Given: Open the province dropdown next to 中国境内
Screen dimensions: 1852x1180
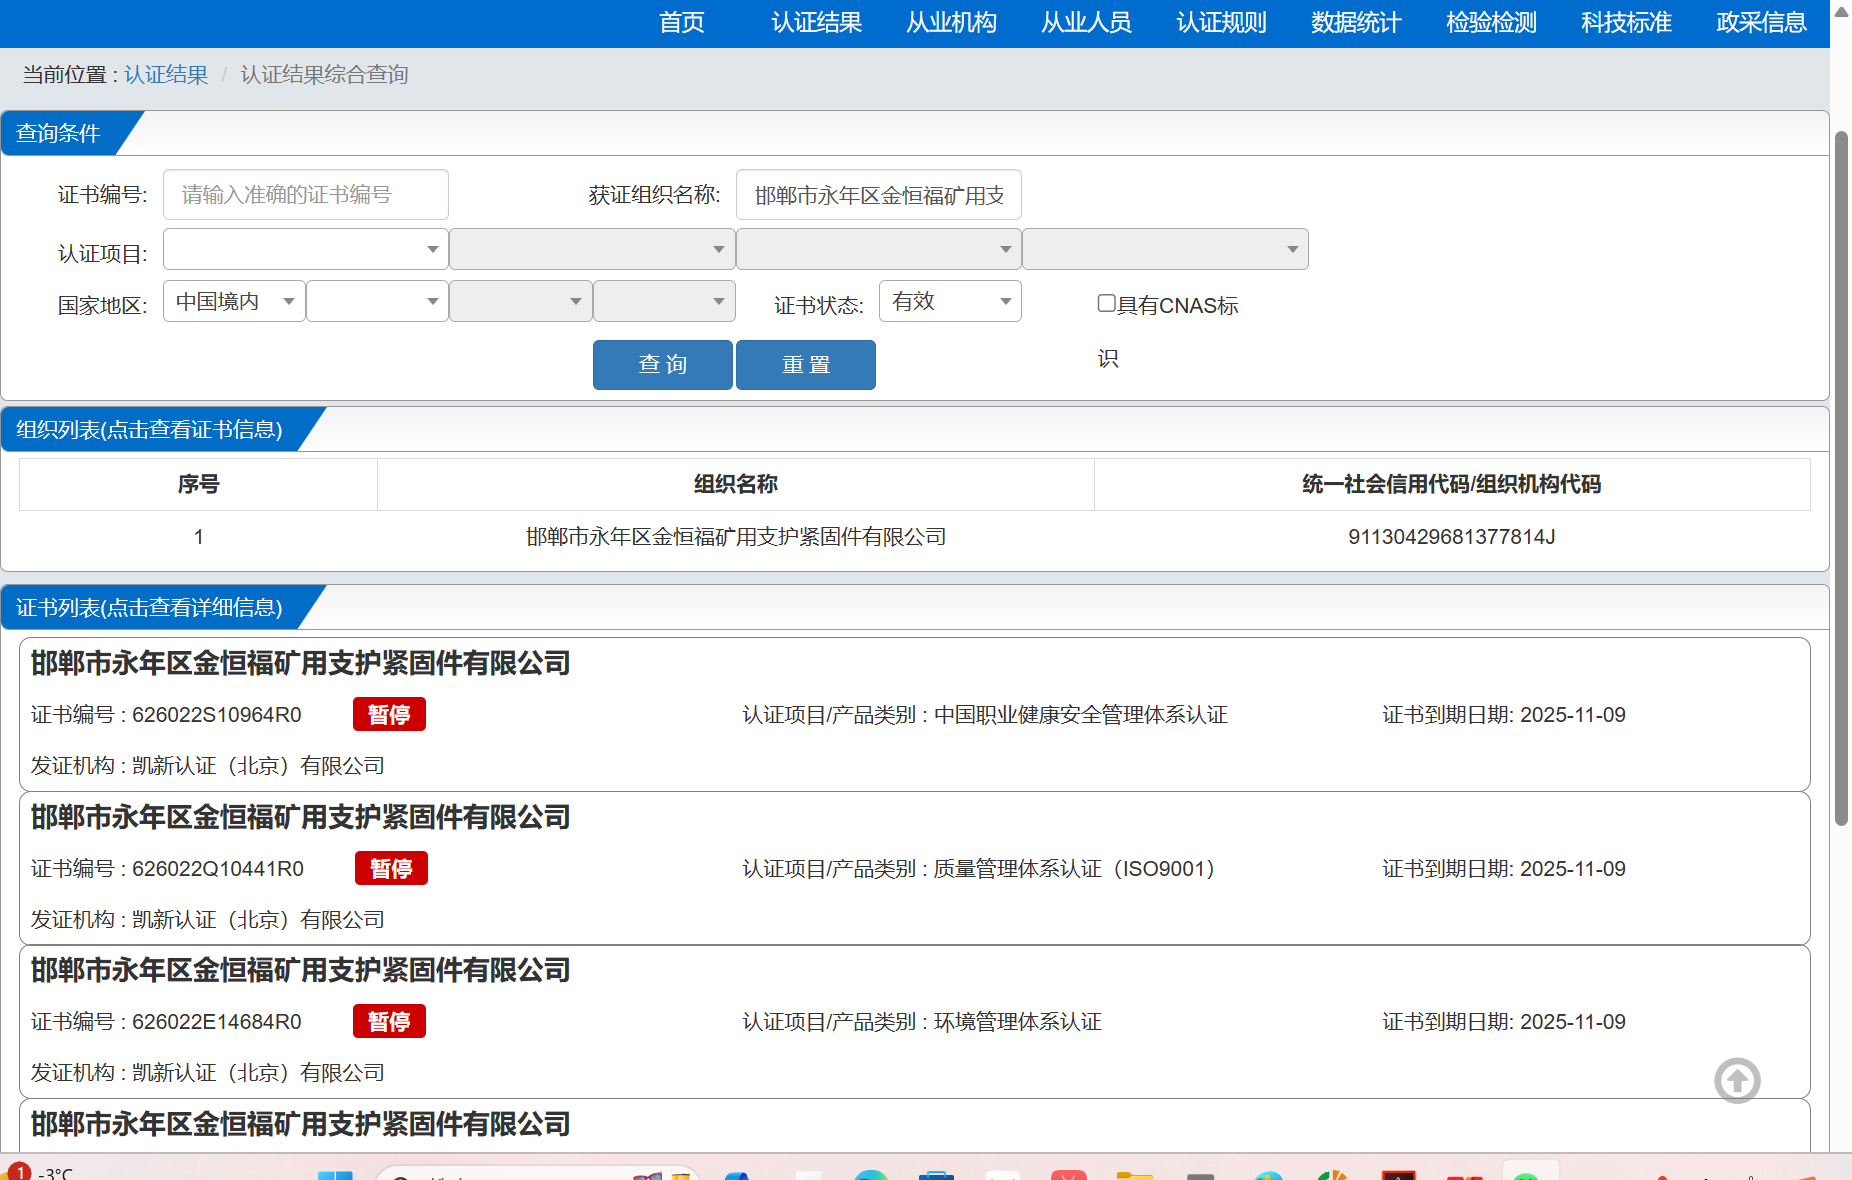Looking at the screenshot, I should click(x=377, y=301).
